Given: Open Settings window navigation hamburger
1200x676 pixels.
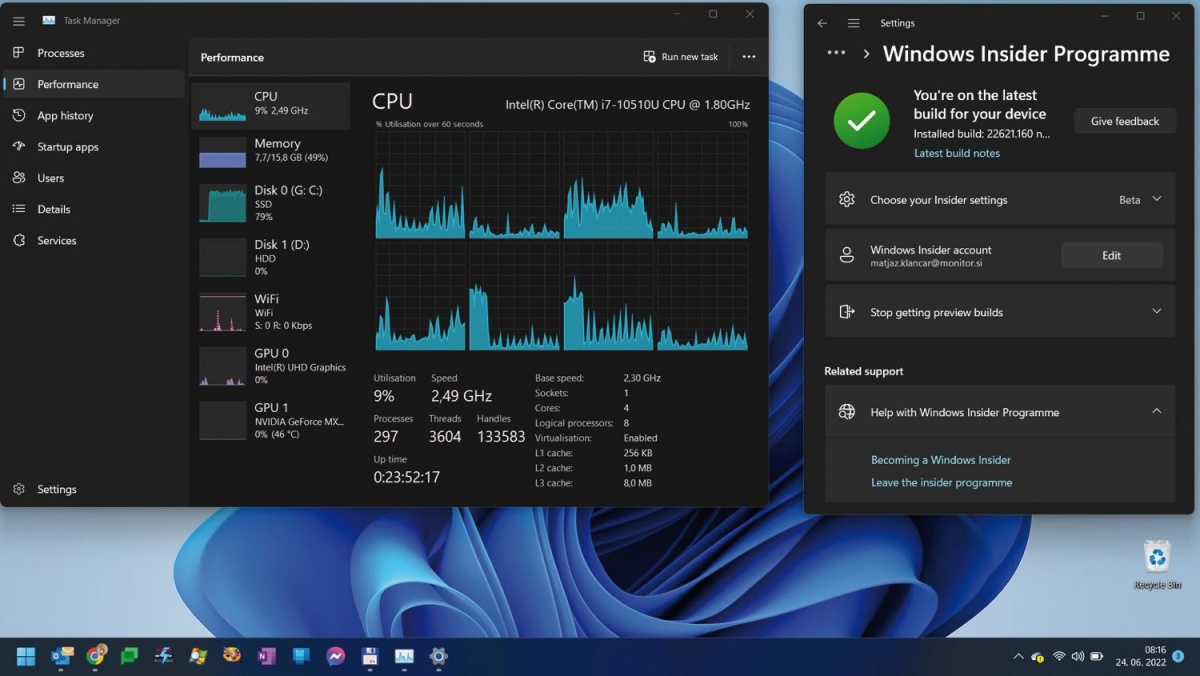Looking at the screenshot, I should pos(853,23).
